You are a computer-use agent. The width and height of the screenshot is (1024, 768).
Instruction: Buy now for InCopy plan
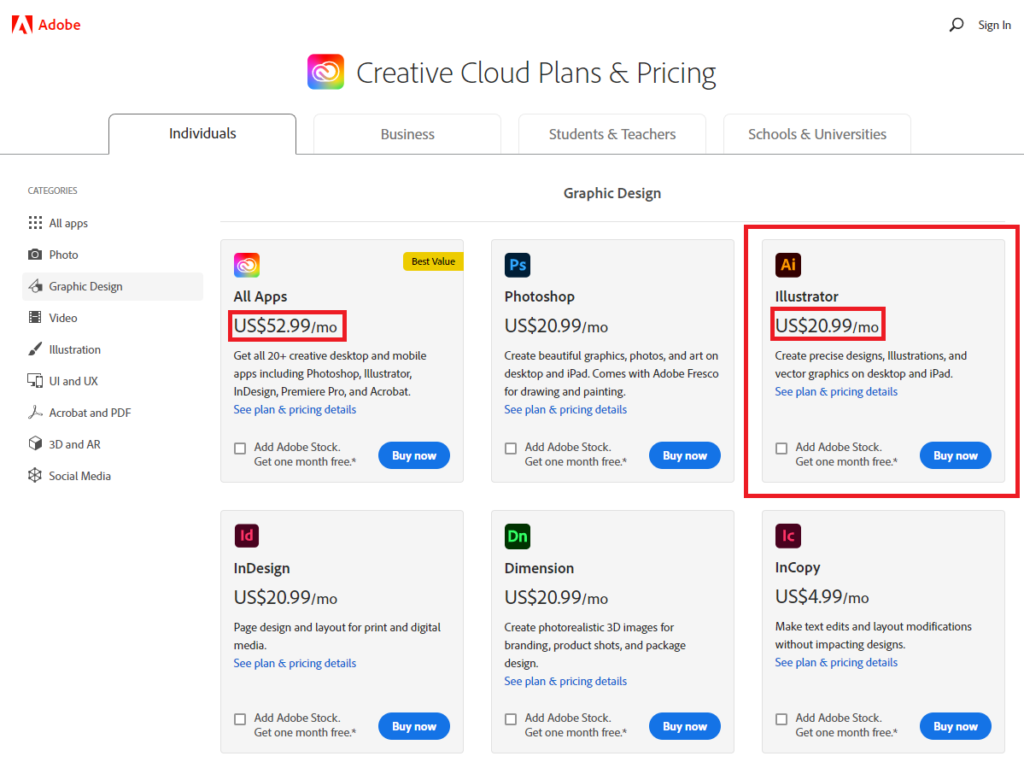[955, 726]
